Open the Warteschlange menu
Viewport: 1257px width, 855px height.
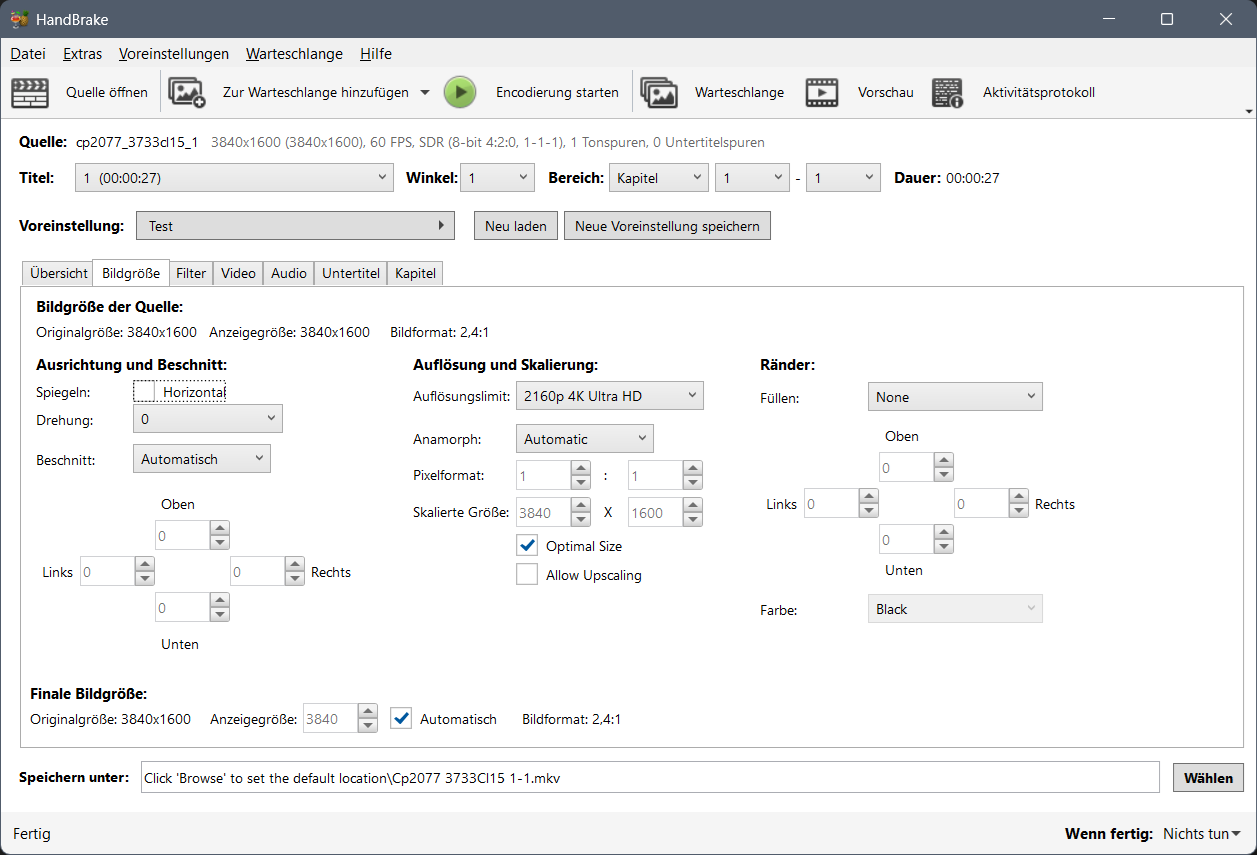[x=294, y=54]
